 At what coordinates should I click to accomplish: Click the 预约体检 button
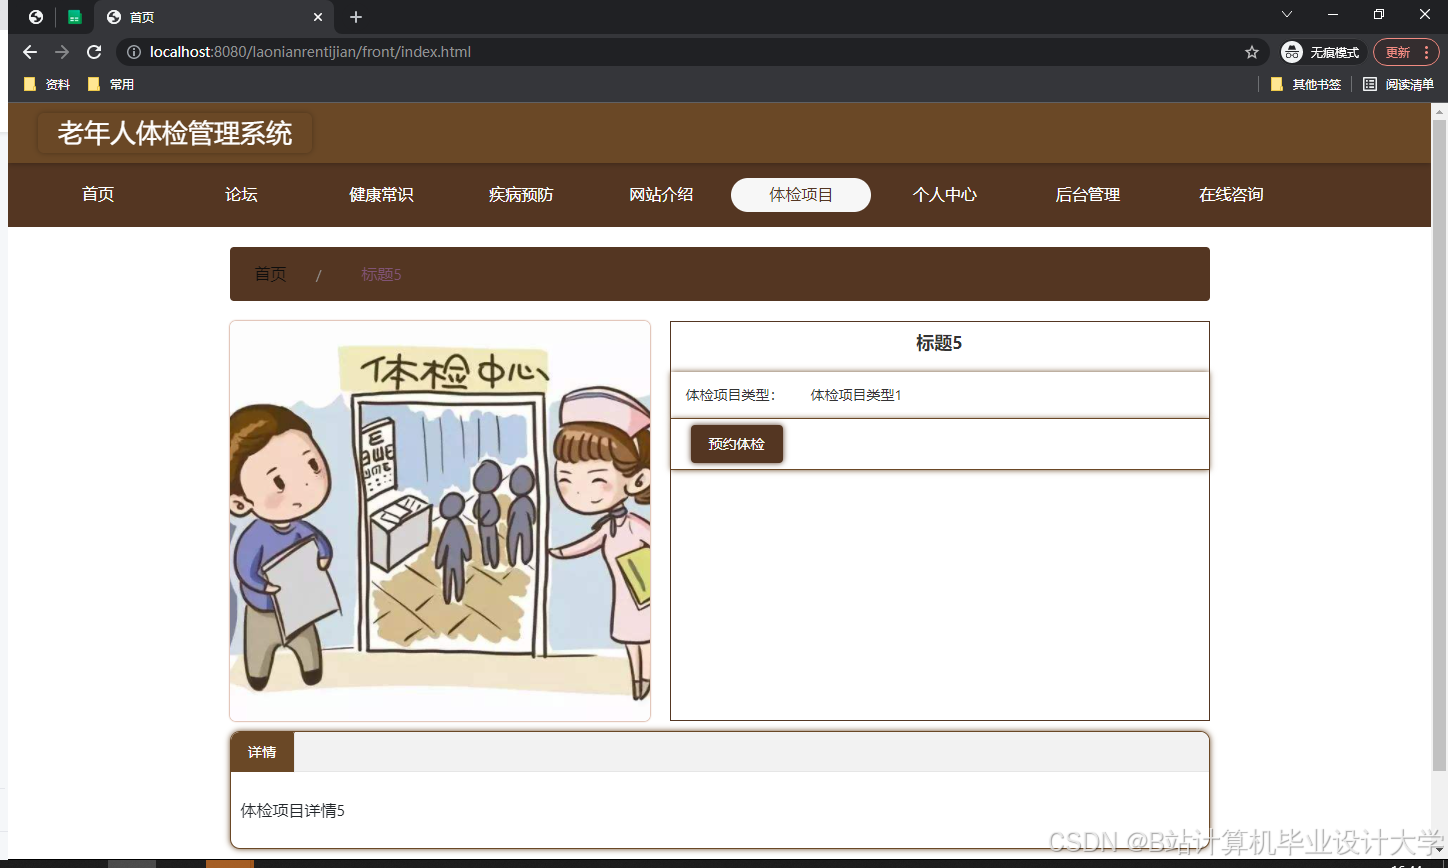pyautogui.click(x=737, y=444)
